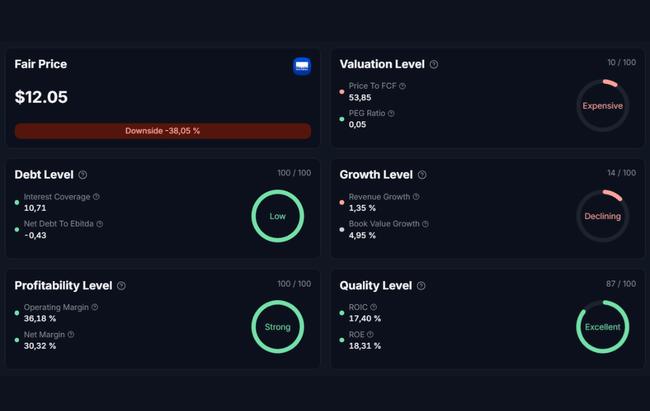
Task: Click the Strong profitability ring
Action: [x=277, y=327]
